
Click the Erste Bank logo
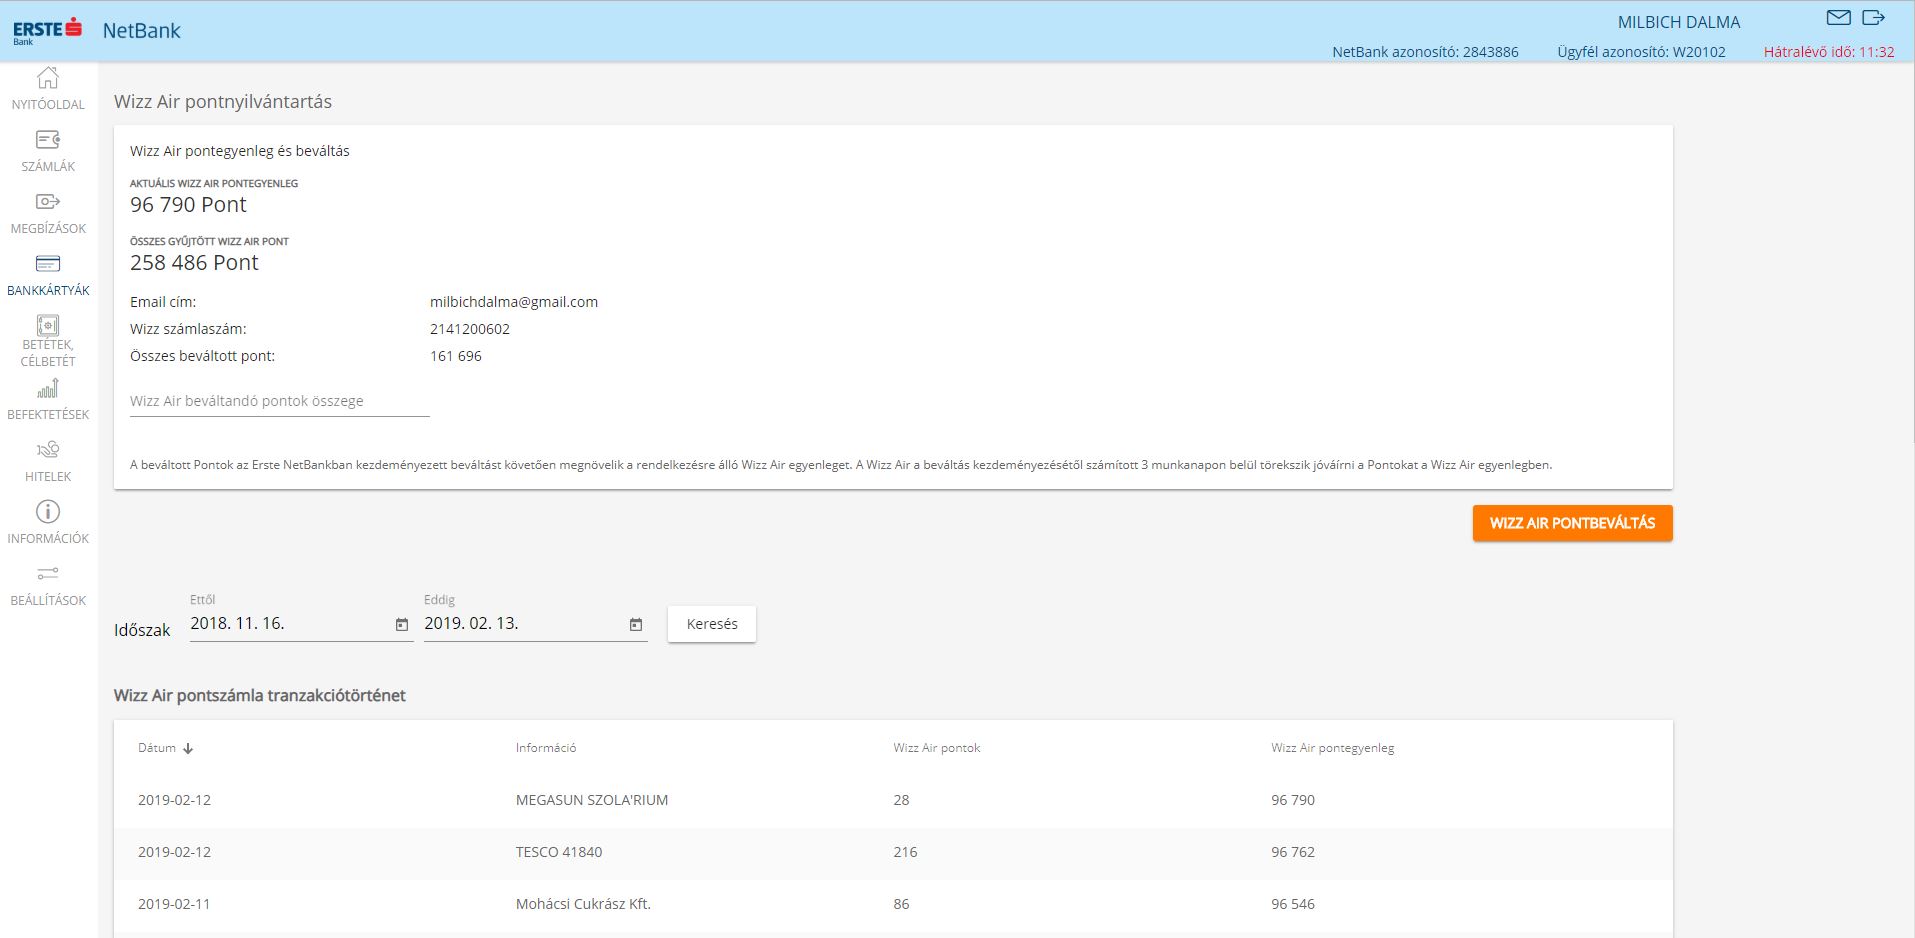pyautogui.click(x=47, y=31)
